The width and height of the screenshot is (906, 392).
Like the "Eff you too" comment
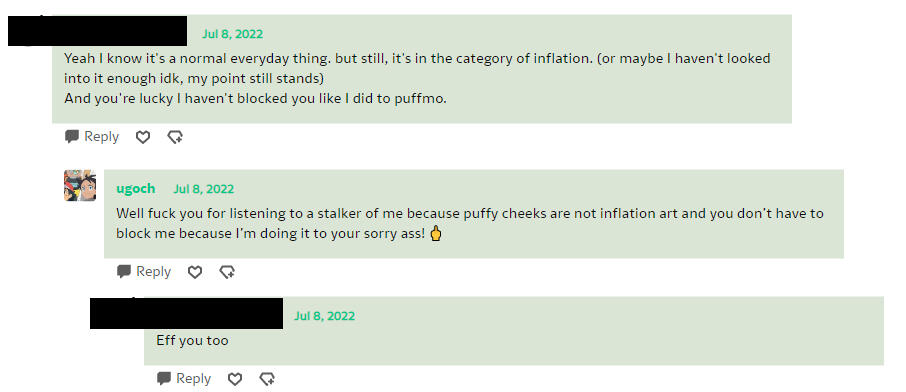point(235,379)
